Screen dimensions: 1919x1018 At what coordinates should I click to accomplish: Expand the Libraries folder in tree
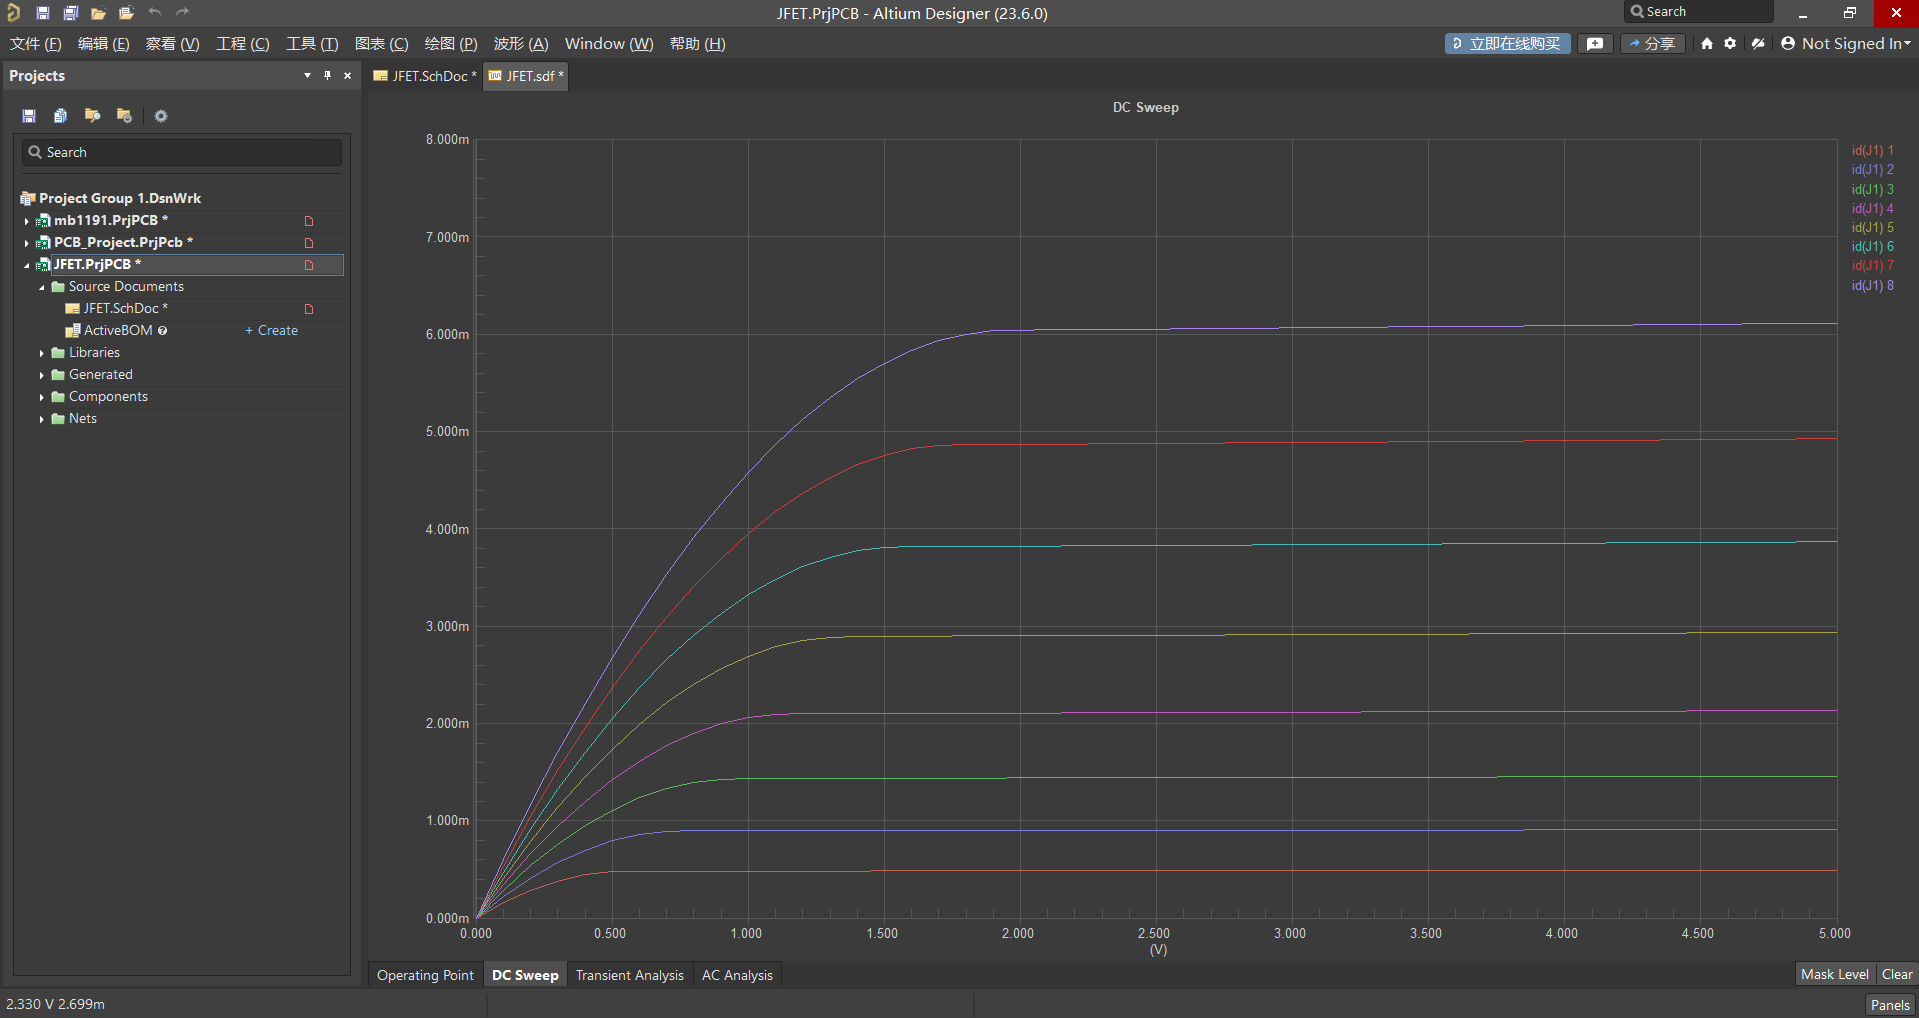(x=42, y=353)
